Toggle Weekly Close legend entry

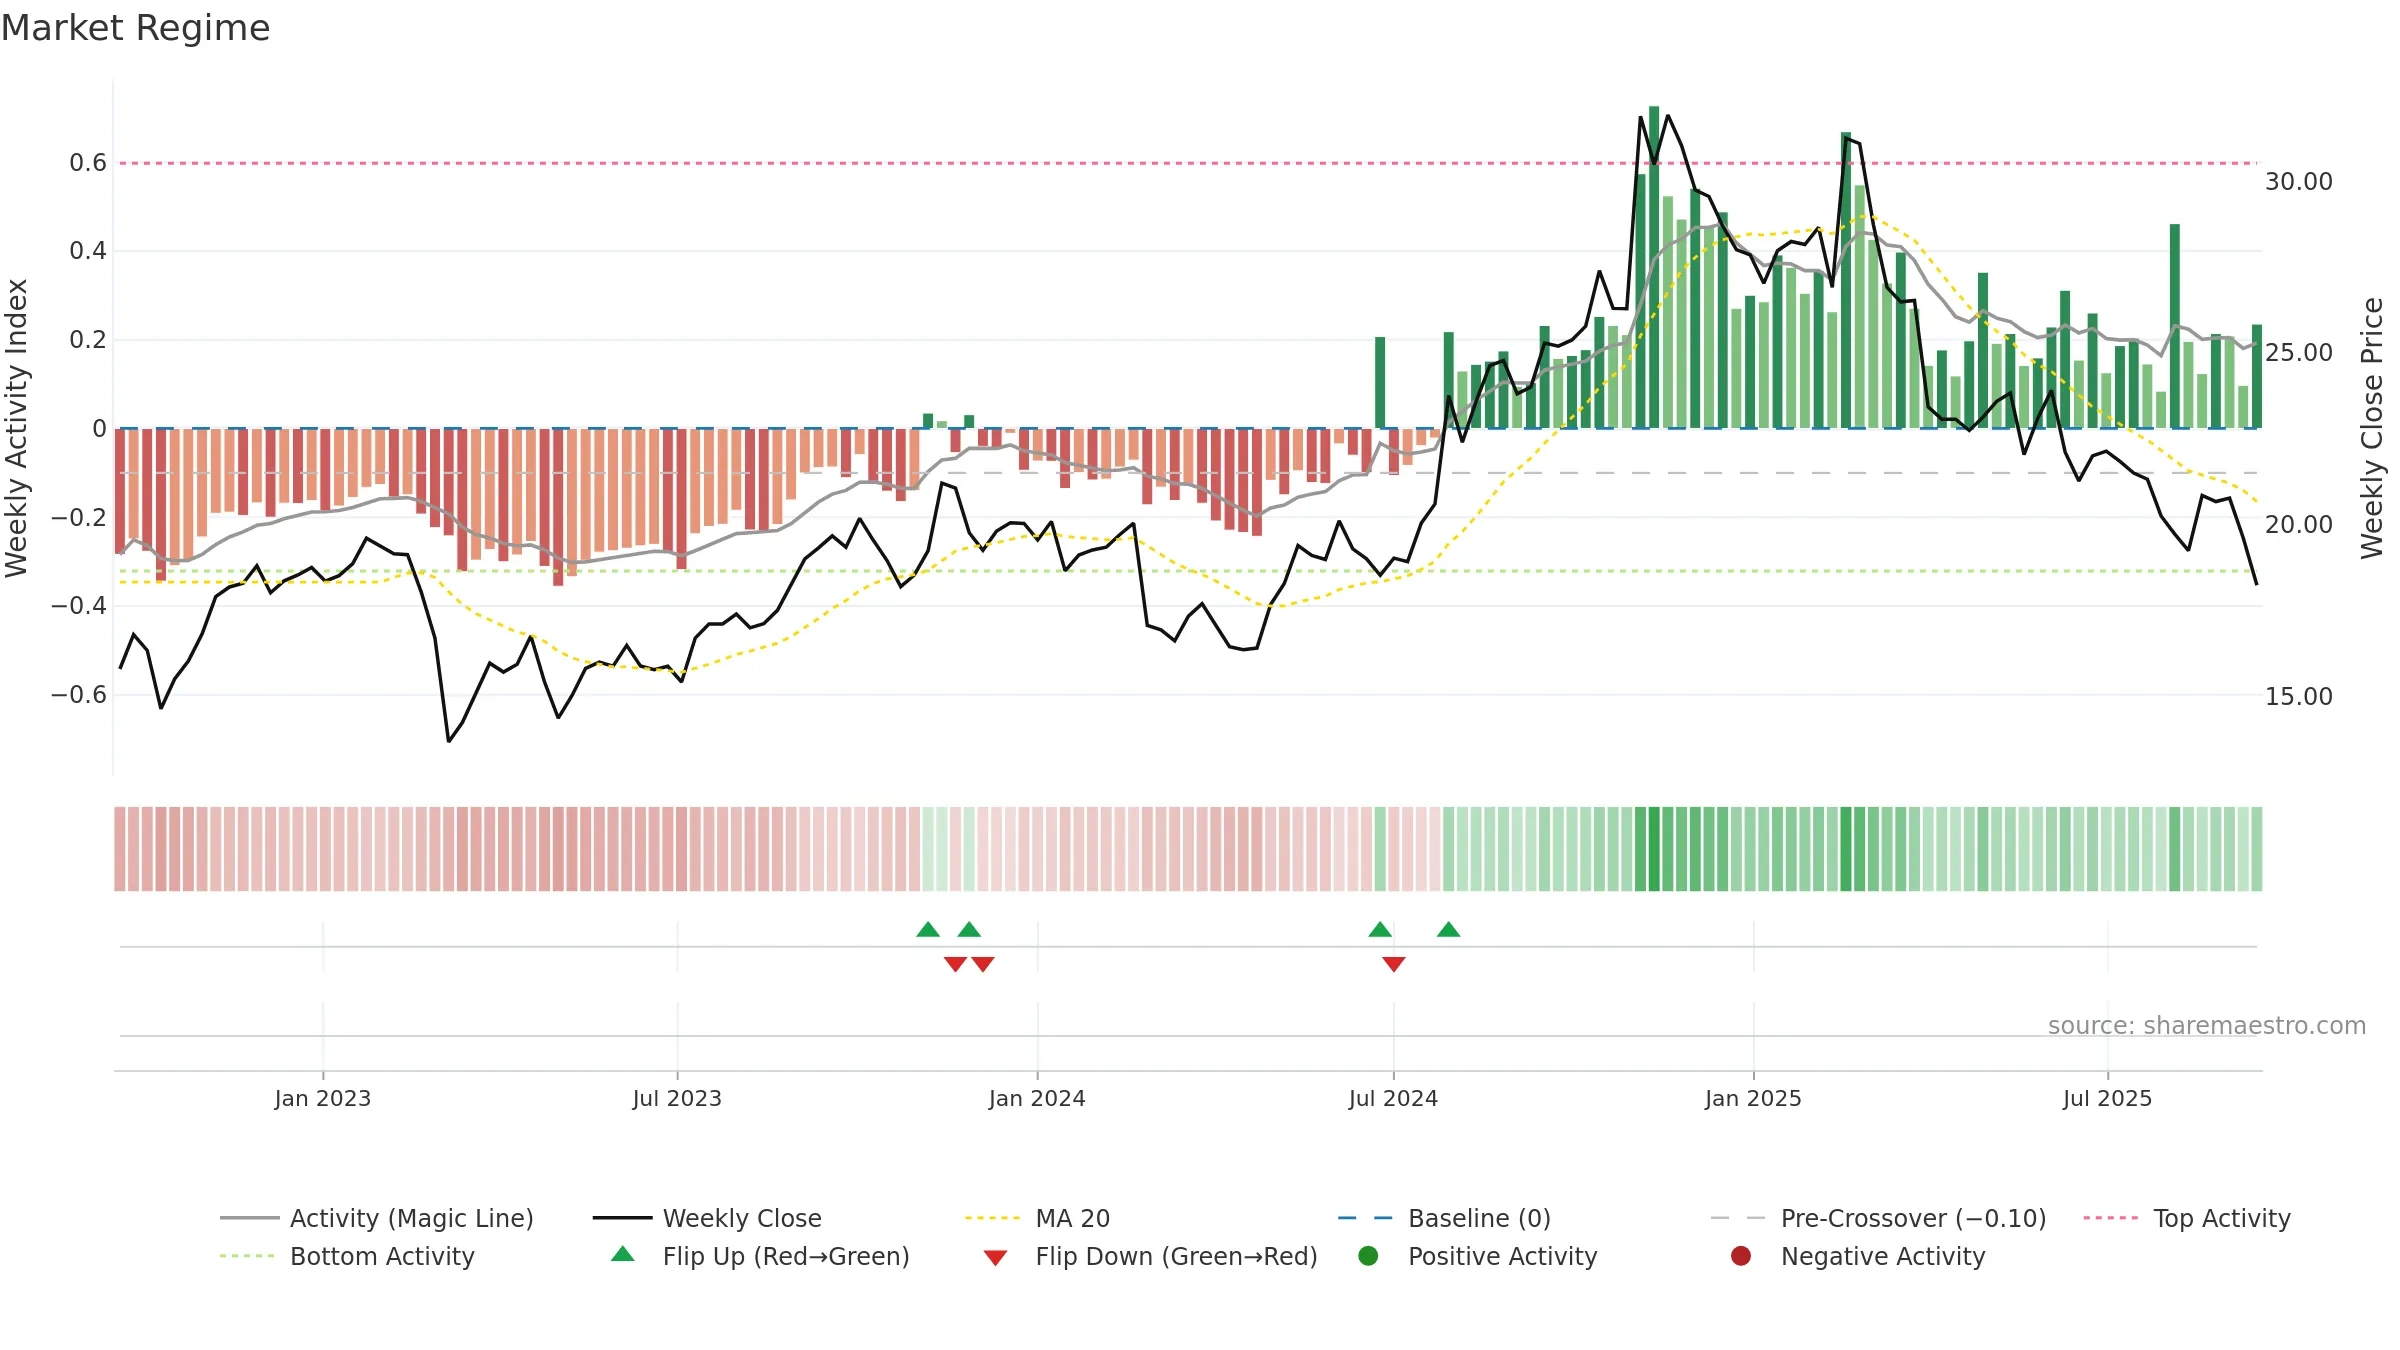coord(707,1218)
